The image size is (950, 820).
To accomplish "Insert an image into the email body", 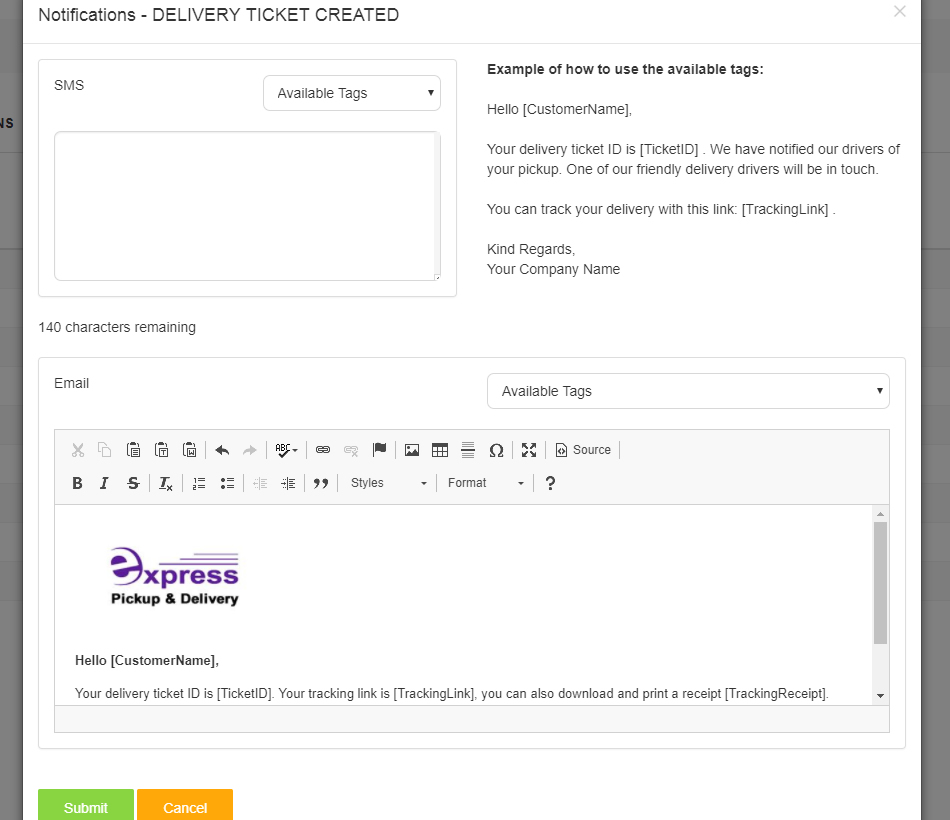I will tap(412, 450).
